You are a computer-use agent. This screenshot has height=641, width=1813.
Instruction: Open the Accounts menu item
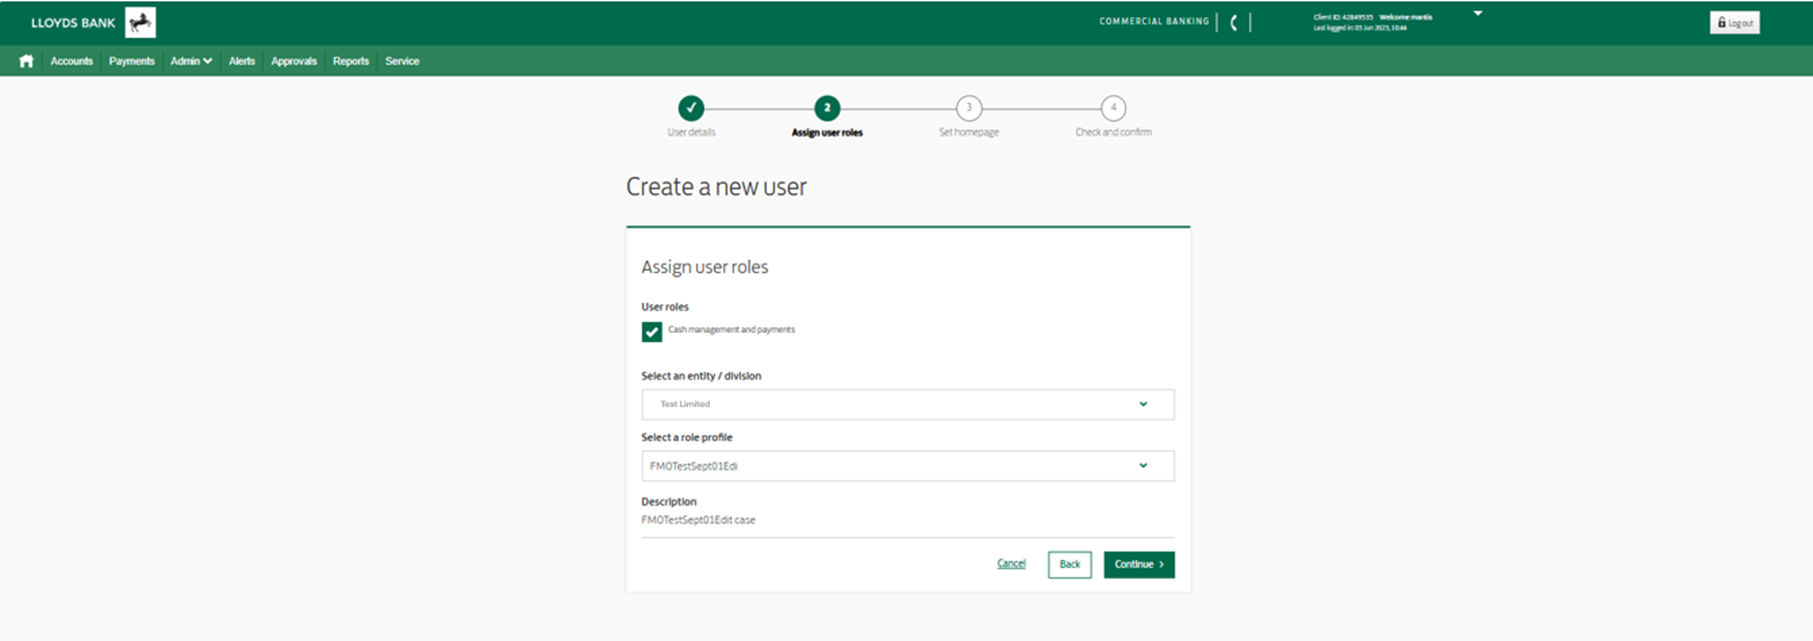tap(71, 61)
